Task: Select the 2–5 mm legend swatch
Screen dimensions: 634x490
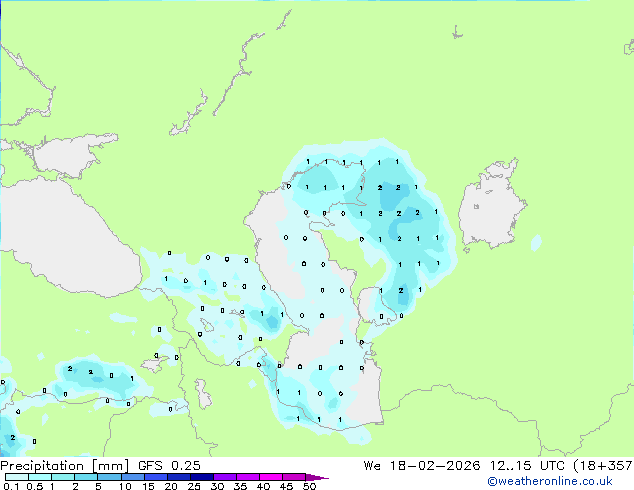Action: [x=86, y=477]
